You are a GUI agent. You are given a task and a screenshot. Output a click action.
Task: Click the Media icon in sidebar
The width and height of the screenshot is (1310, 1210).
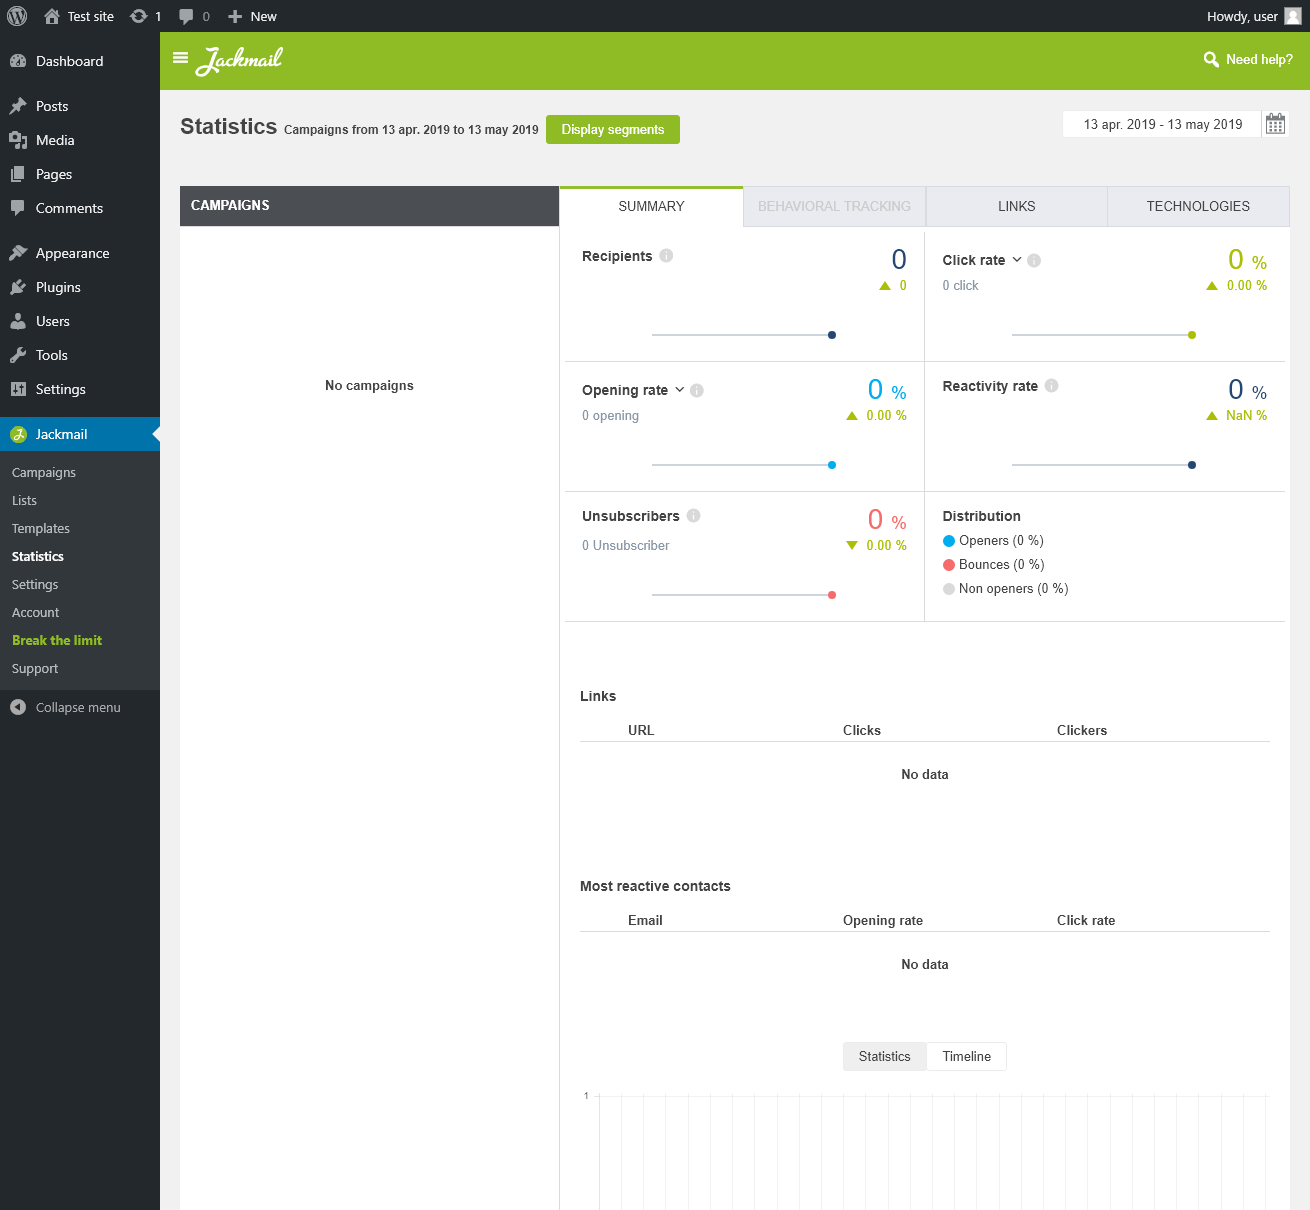[x=18, y=140]
